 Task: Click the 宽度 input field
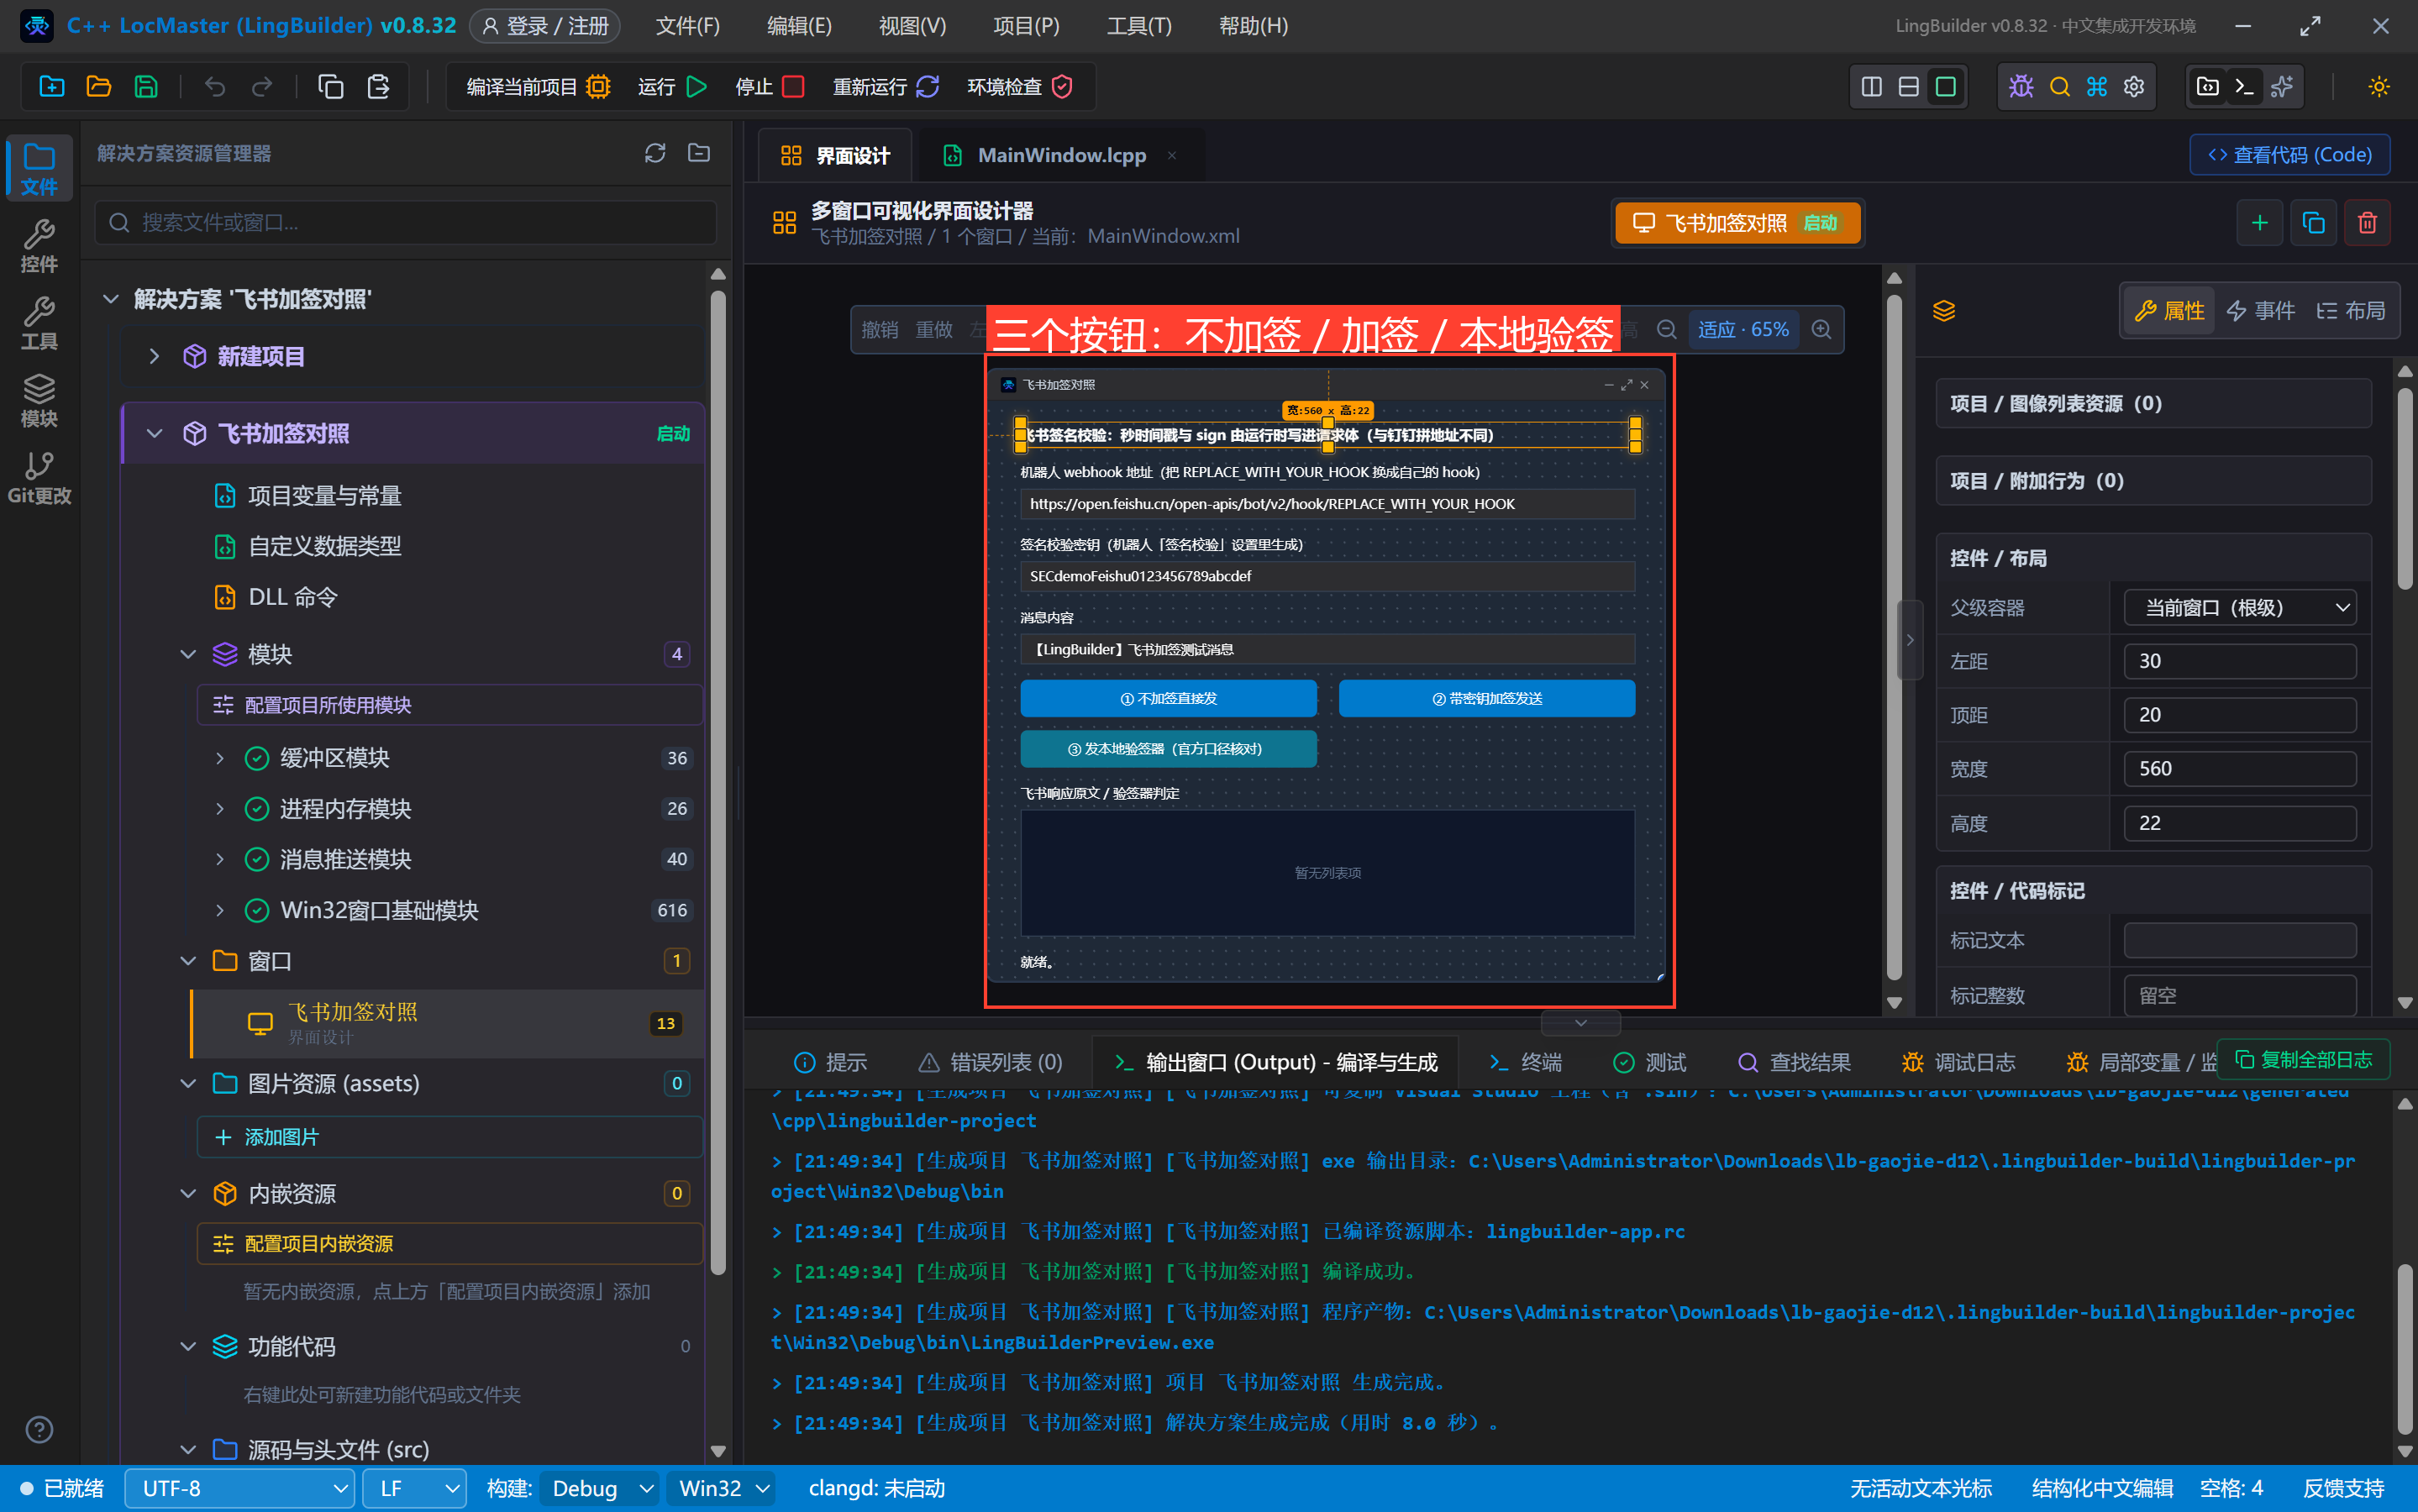click(x=2239, y=769)
